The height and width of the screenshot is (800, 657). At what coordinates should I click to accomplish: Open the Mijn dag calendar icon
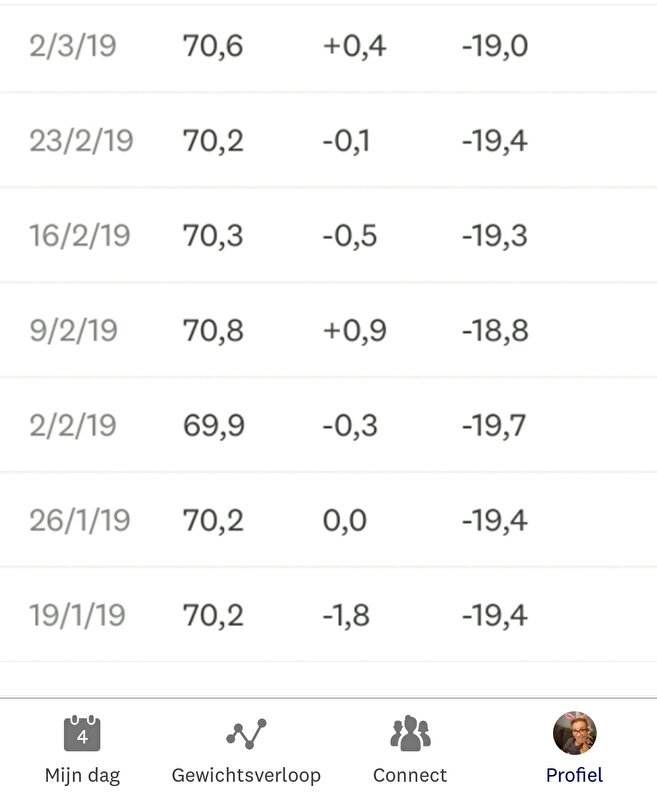(x=82, y=733)
